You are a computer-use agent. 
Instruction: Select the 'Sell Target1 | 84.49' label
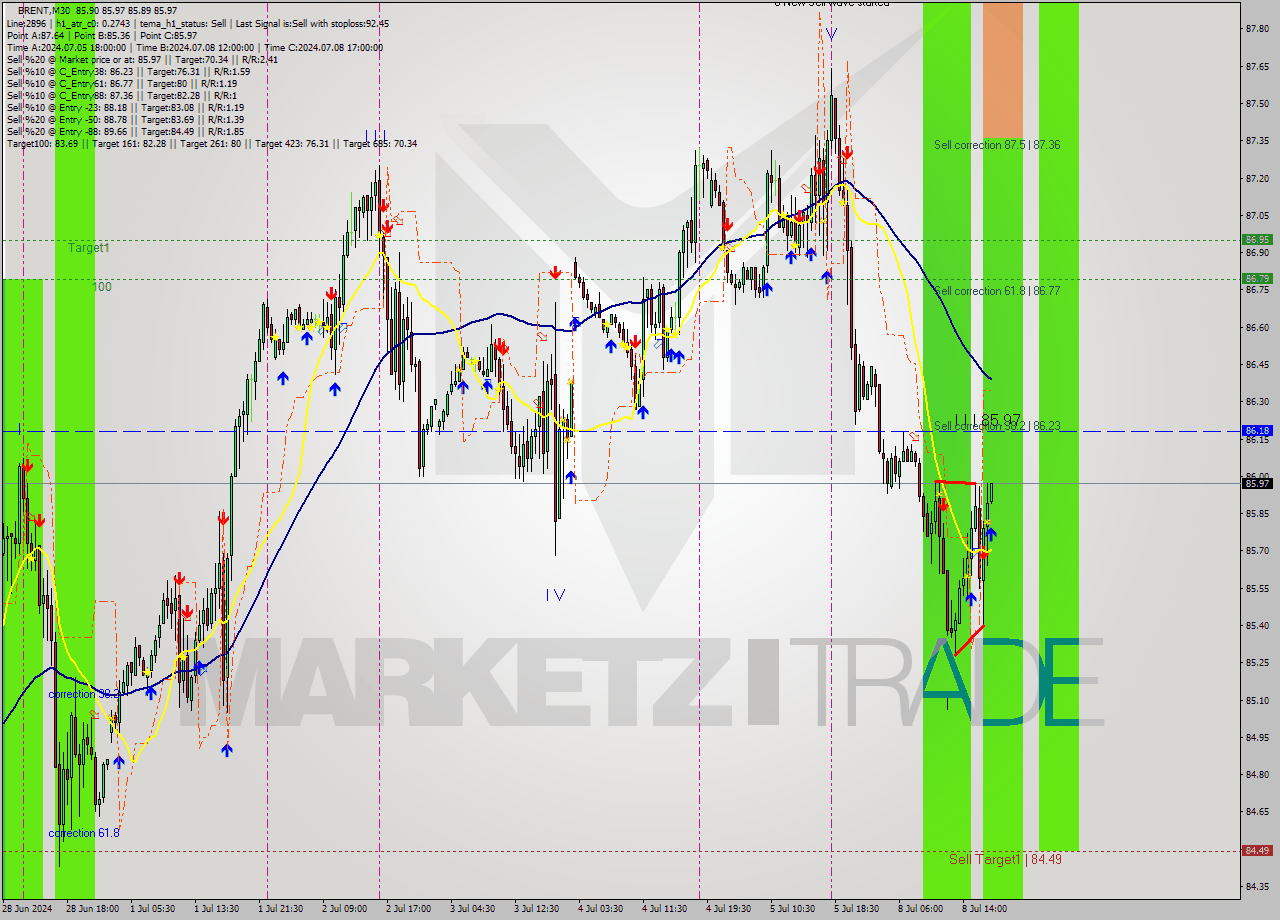[x=1005, y=859]
